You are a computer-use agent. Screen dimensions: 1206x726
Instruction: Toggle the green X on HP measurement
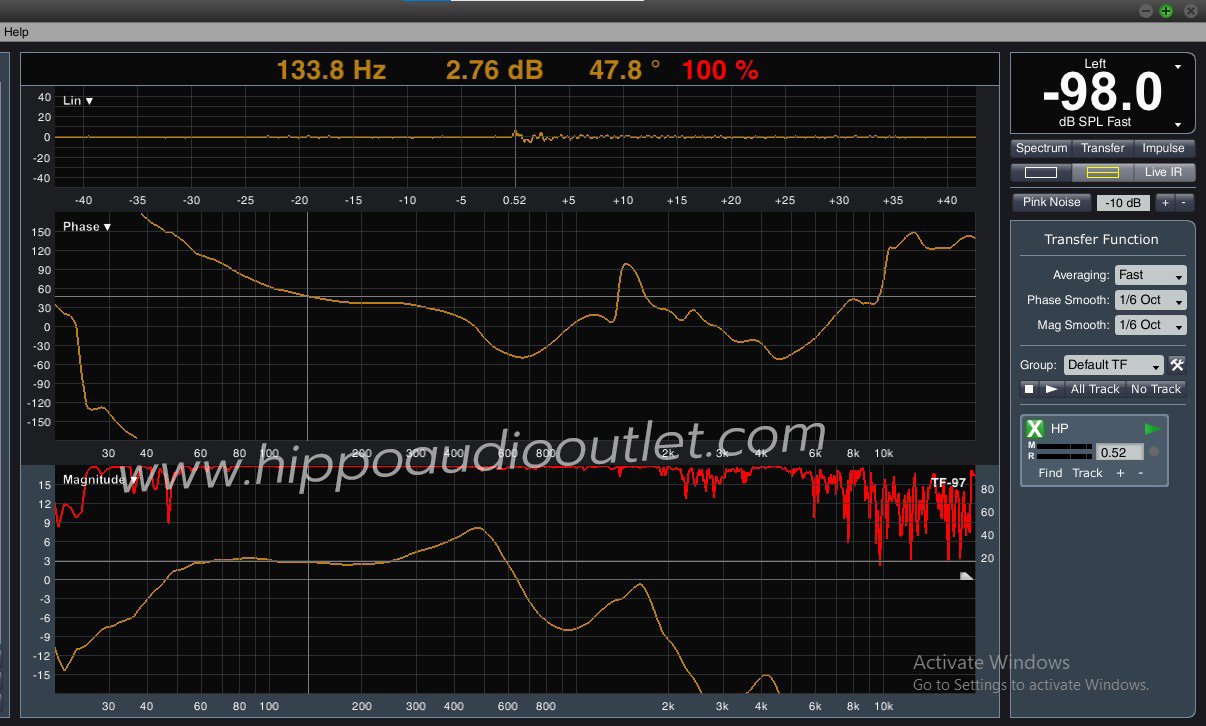[x=1035, y=429]
